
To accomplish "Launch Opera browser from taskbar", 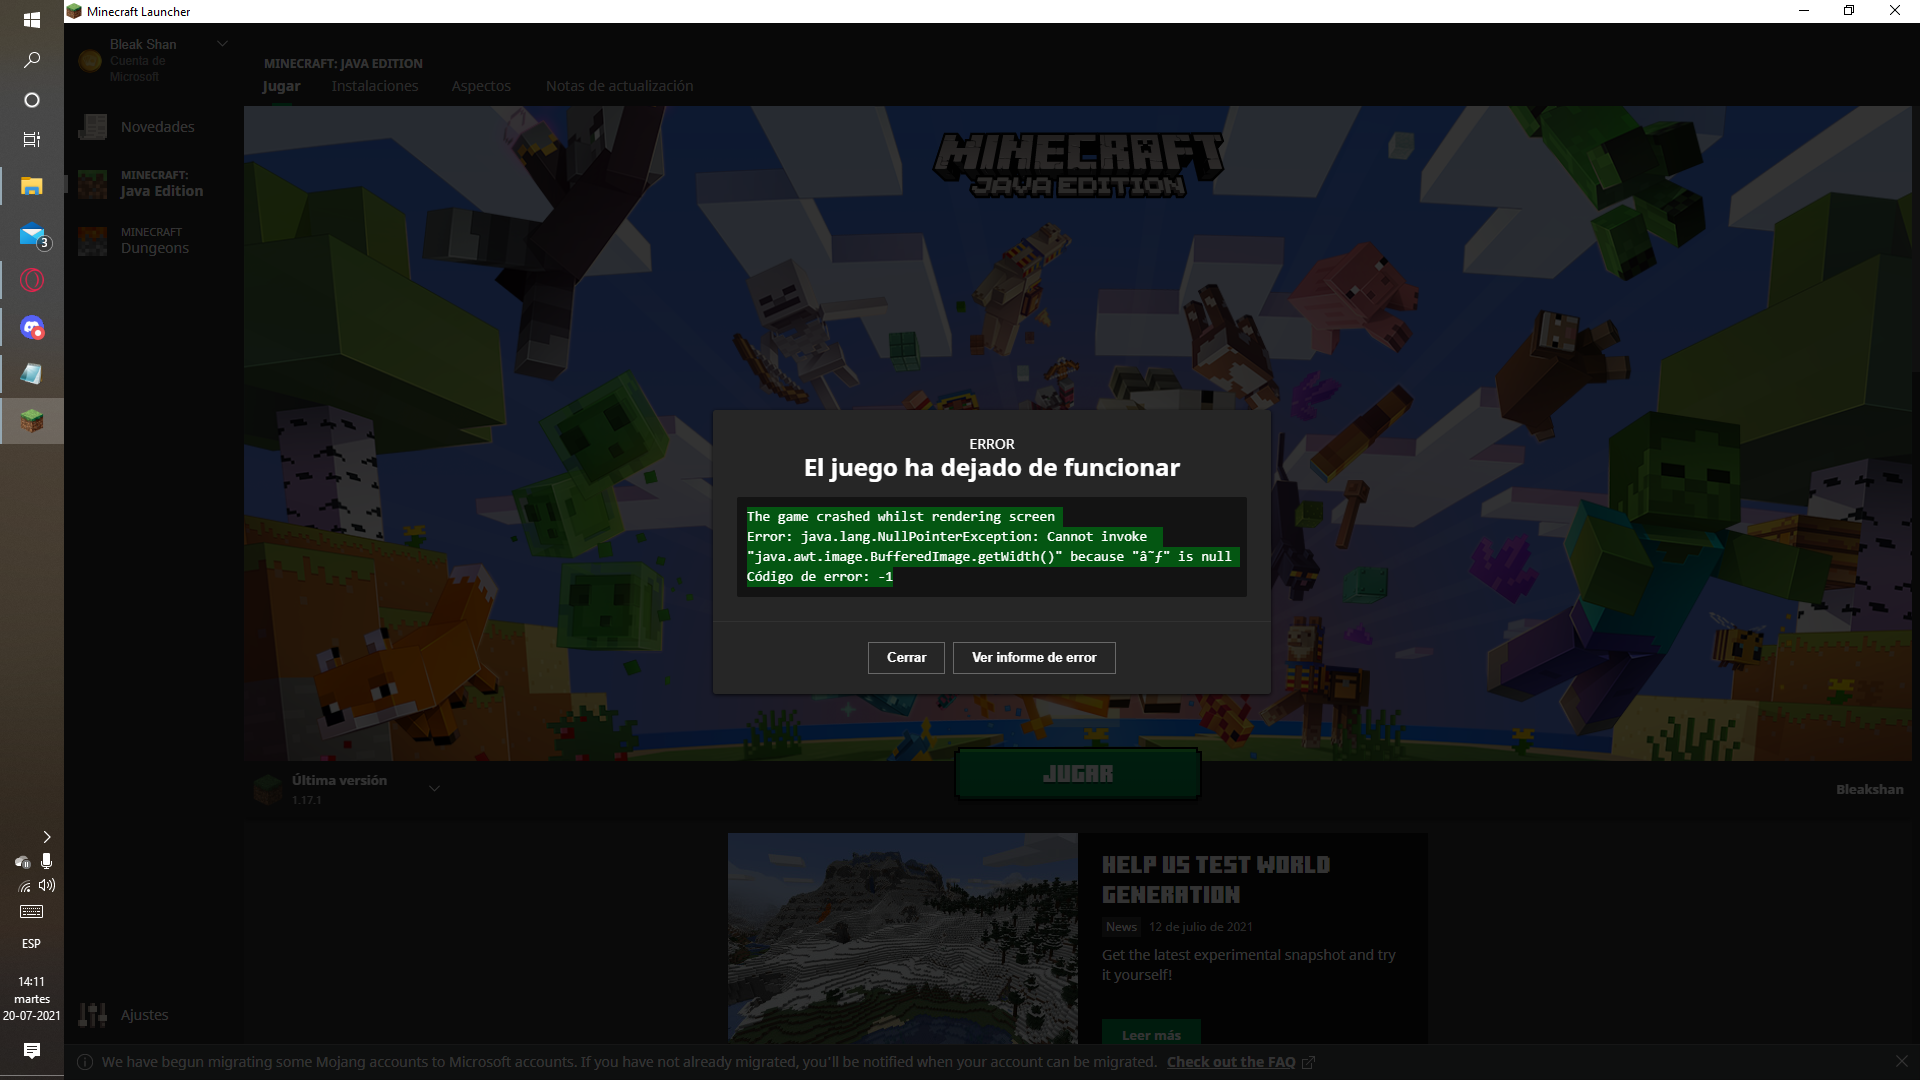I will pyautogui.click(x=32, y=281).
